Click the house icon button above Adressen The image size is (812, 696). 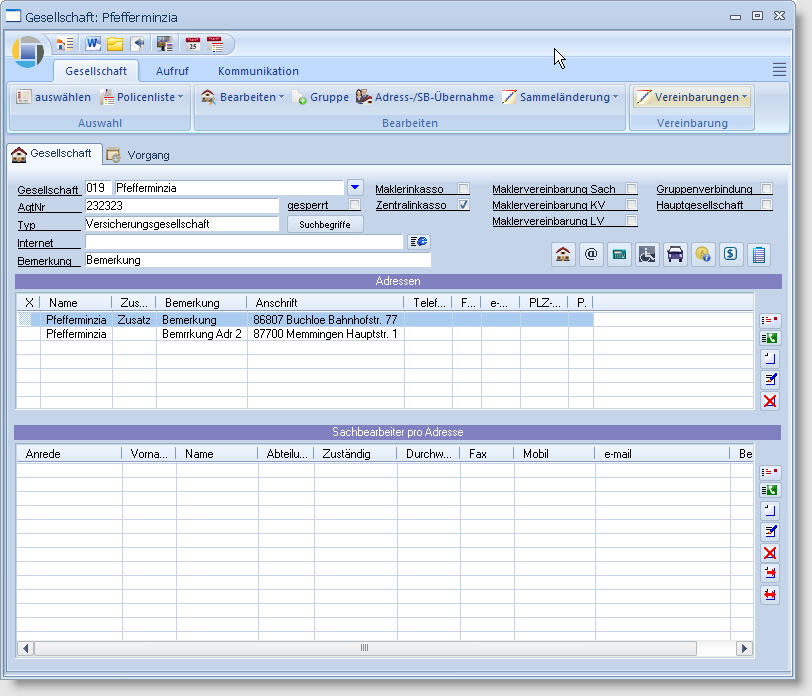click(563, 254)
